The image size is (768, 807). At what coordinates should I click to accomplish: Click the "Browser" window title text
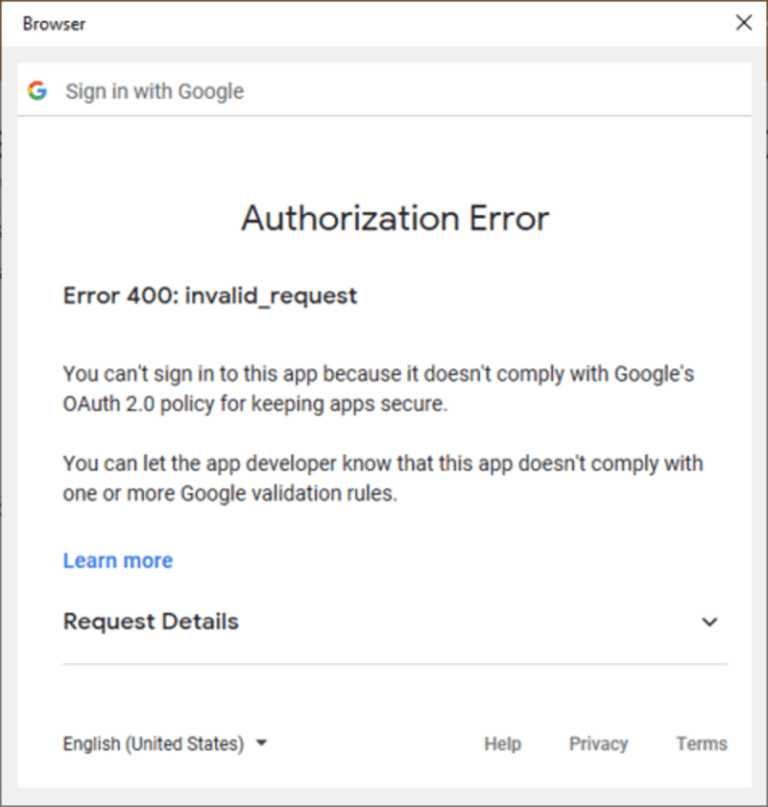point(54,24)
